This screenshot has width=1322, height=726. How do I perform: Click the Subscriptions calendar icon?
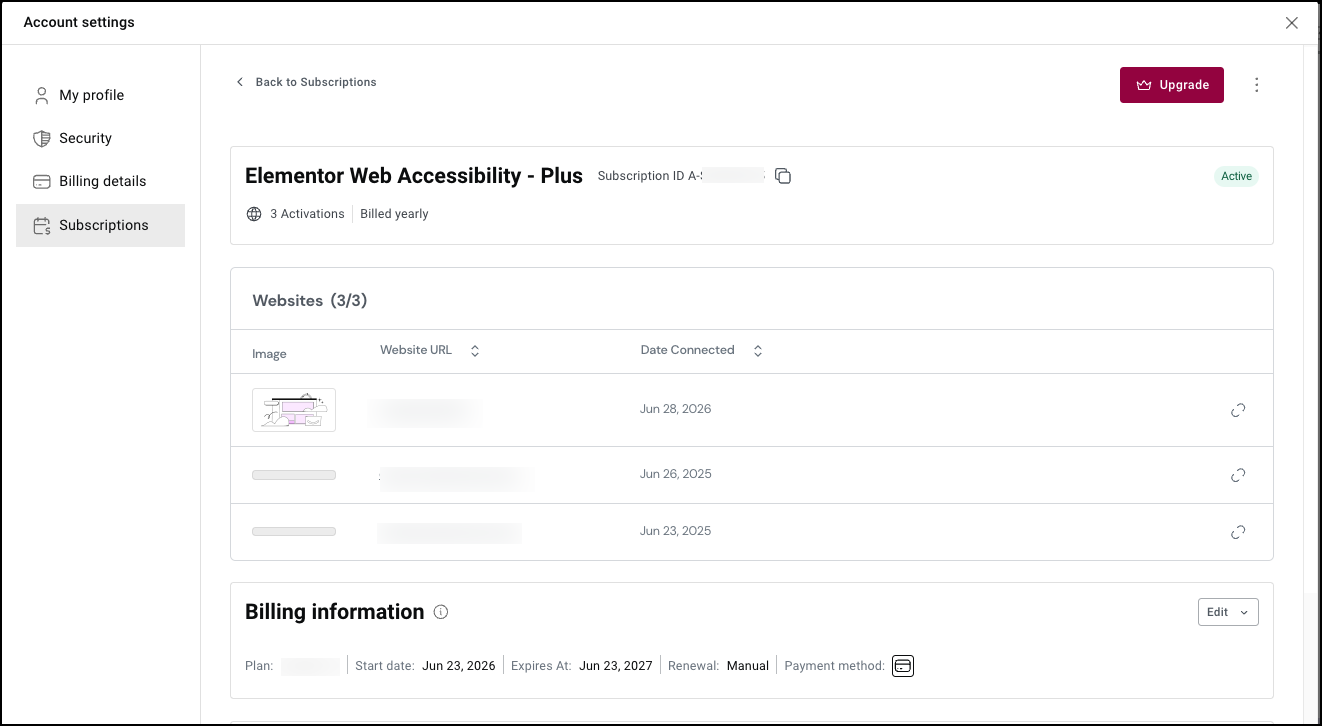point(41,226)
